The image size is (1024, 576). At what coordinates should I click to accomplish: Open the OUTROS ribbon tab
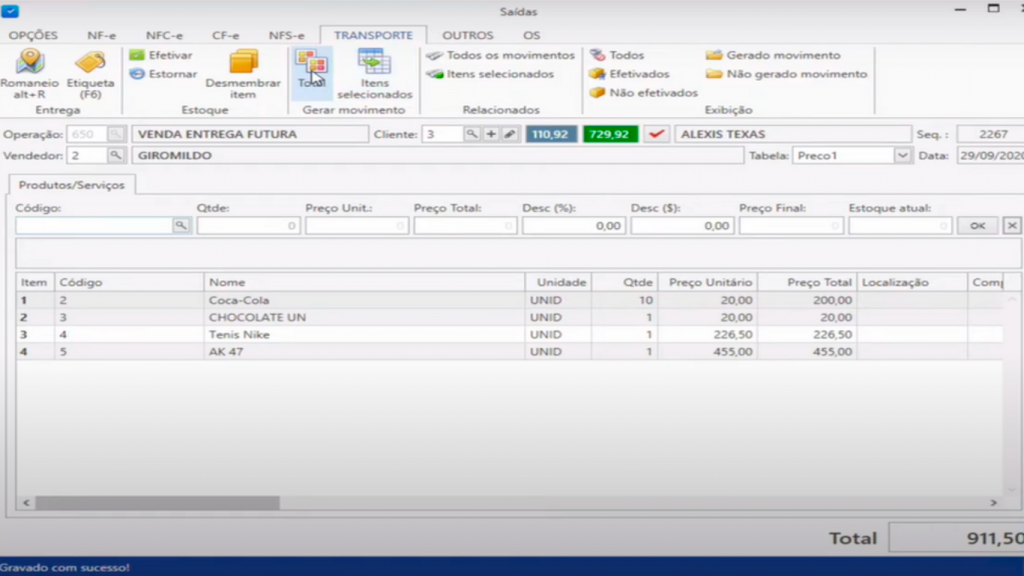click(467, 35)
